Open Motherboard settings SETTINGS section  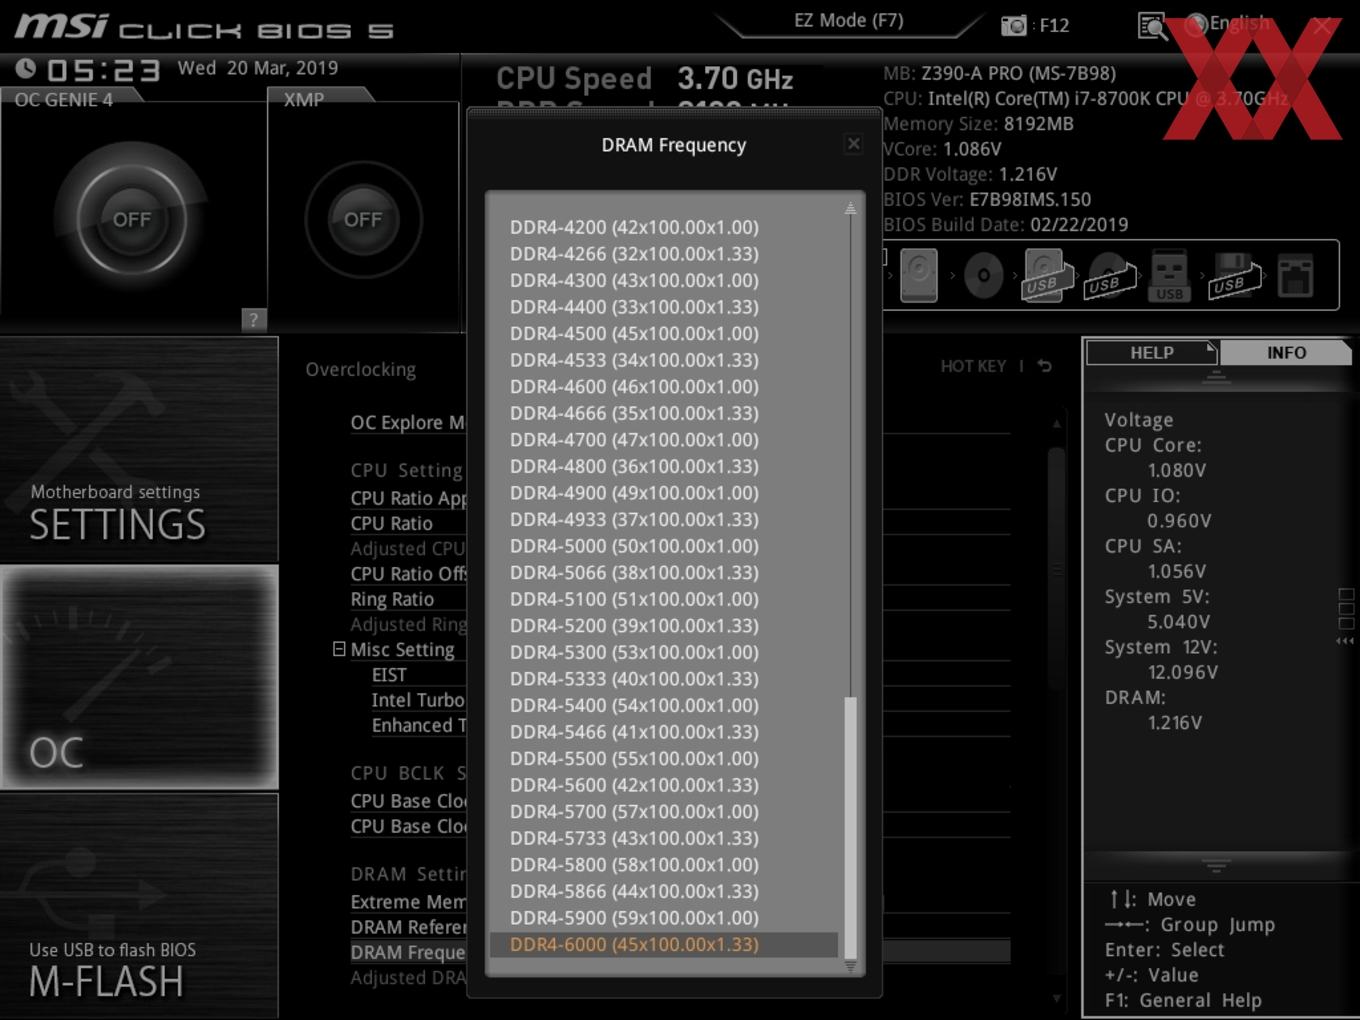point(139,449)
